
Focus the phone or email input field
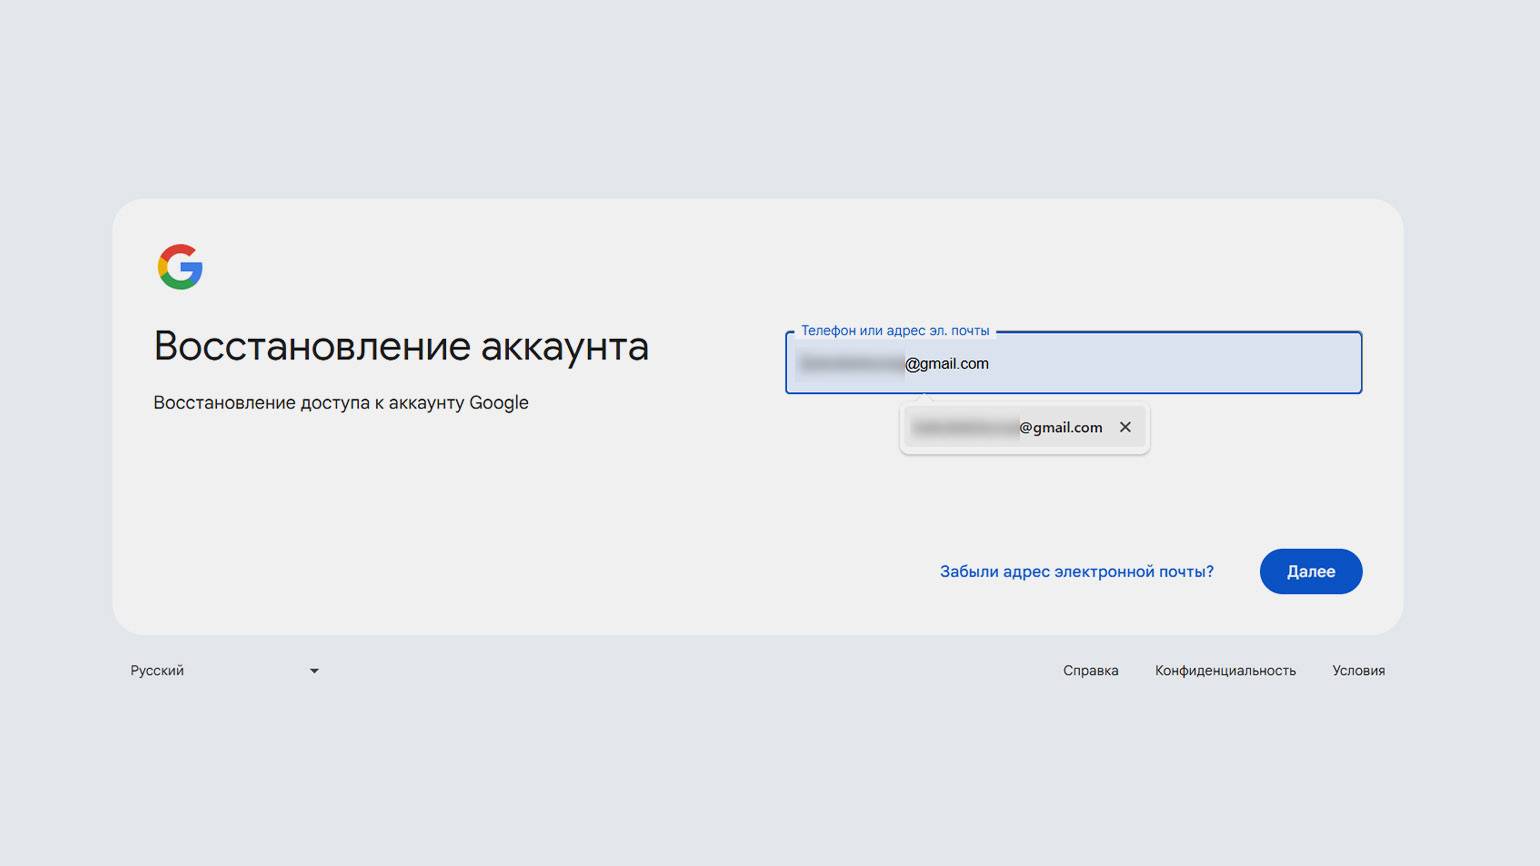pos(1073,363)
